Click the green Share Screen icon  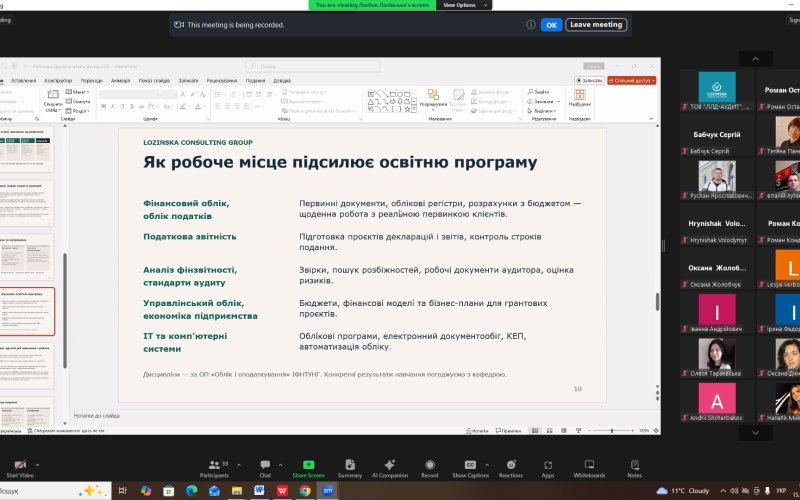coord(308,465)
